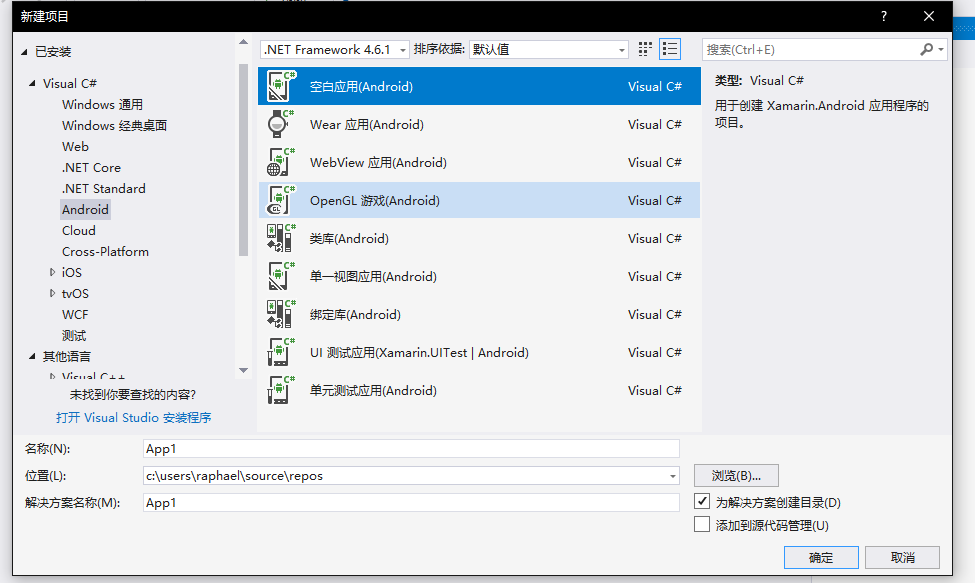Select WebView 应用(Android) template name
This screenshot has height=583, width=975.
click(x=378, y=163)
